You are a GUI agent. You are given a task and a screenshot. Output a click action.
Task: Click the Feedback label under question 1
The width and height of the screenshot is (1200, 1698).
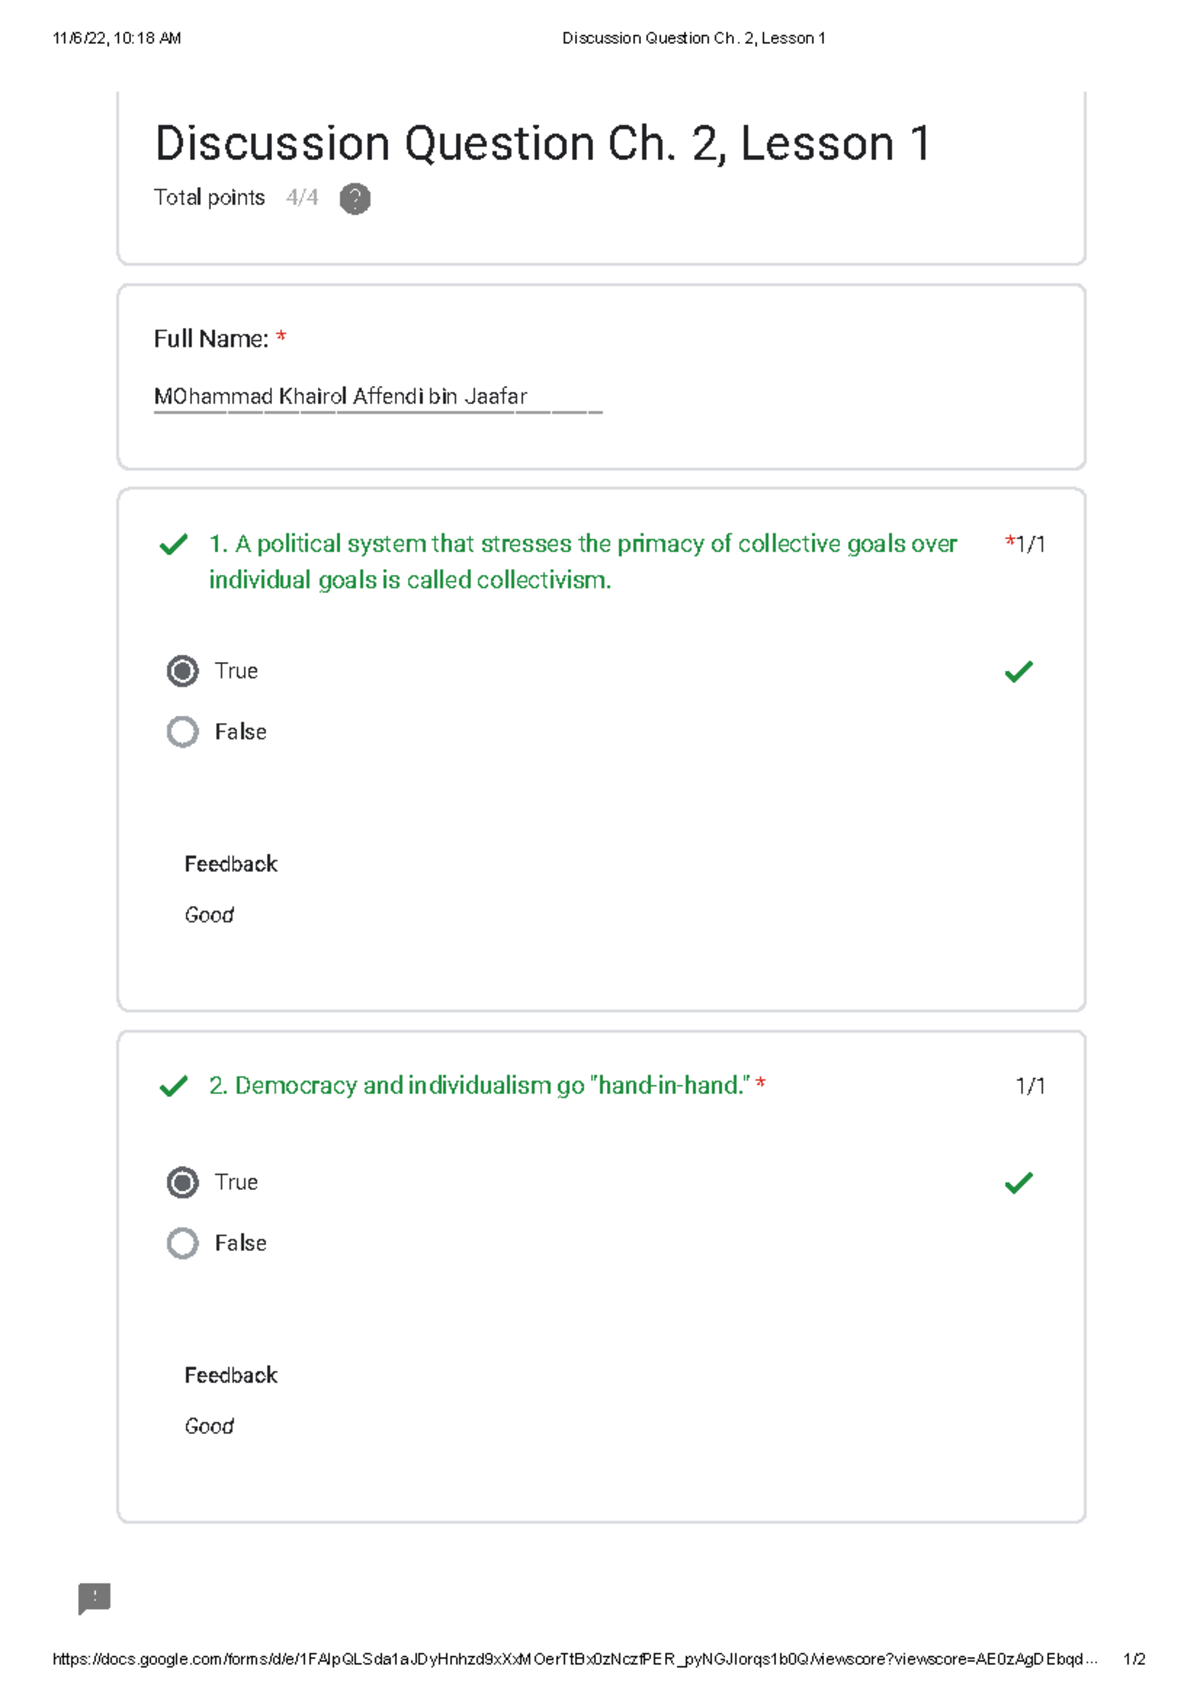231,864
